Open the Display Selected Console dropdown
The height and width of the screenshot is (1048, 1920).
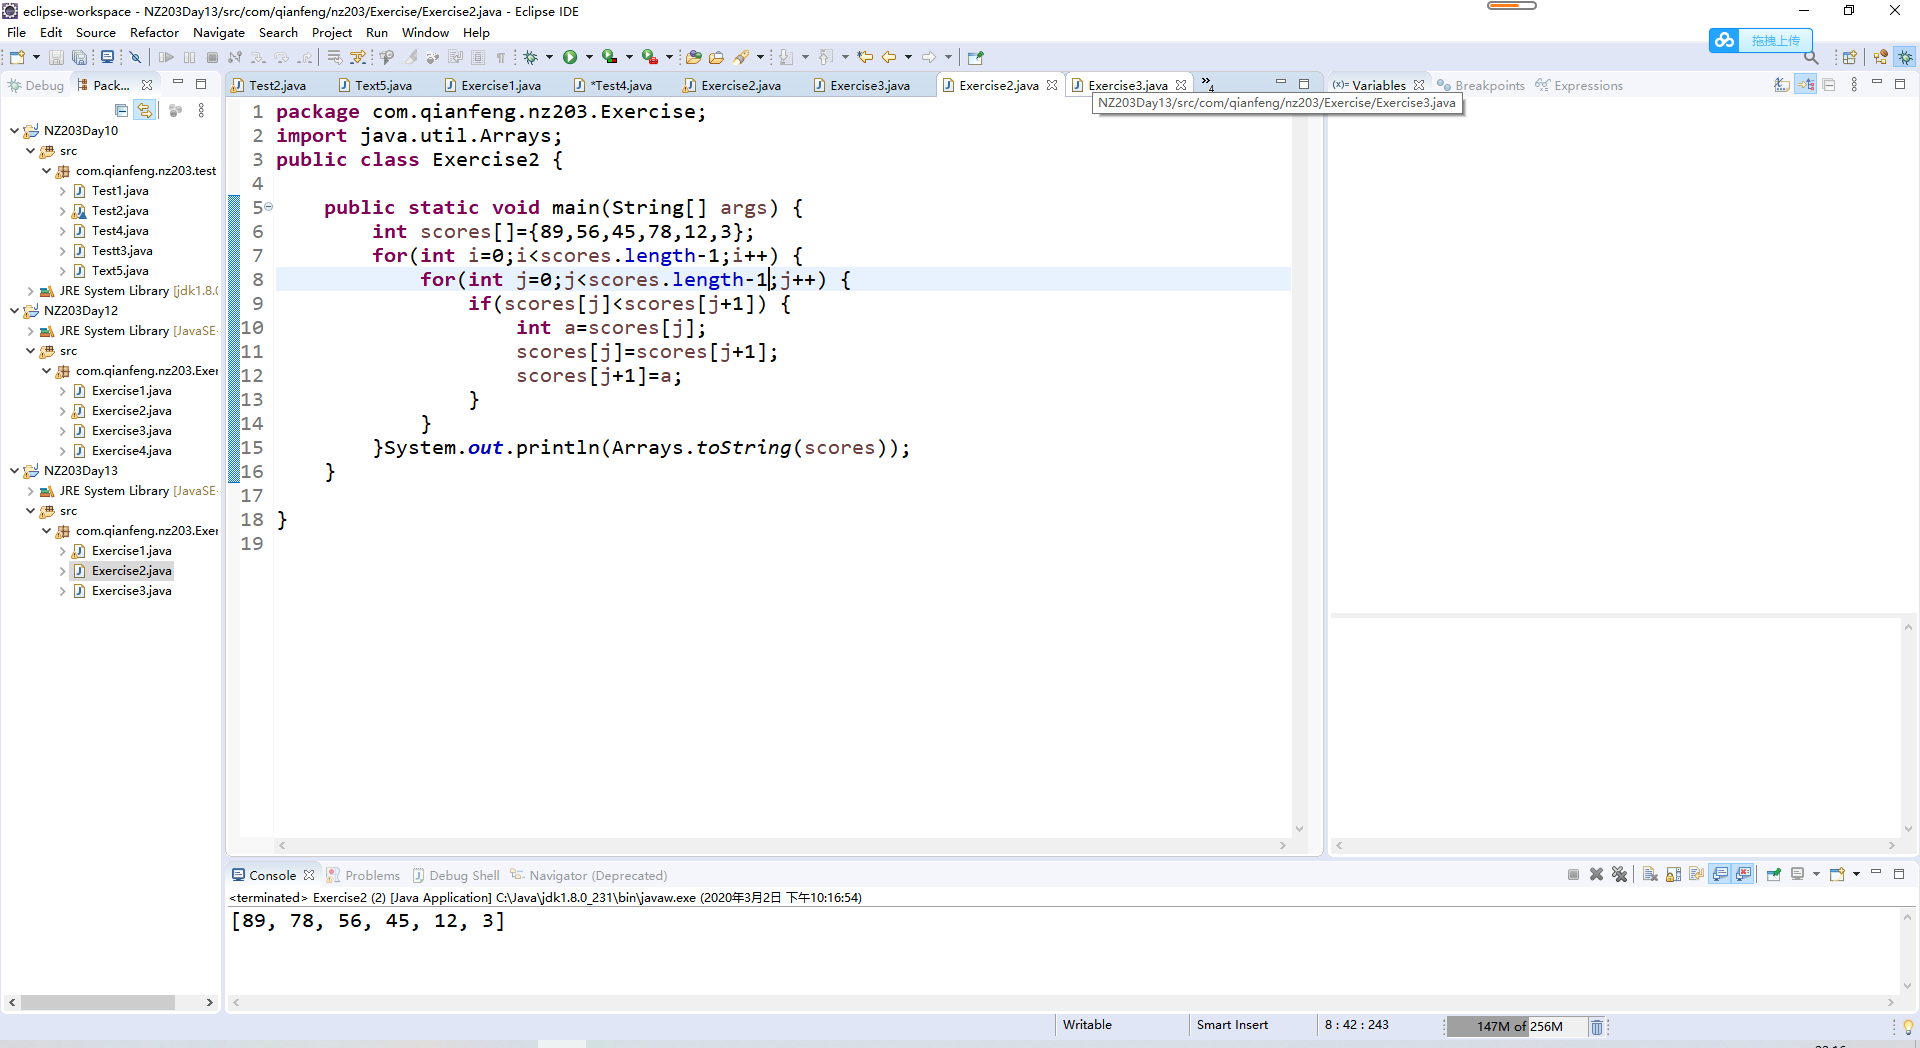tap(1816, 874)
